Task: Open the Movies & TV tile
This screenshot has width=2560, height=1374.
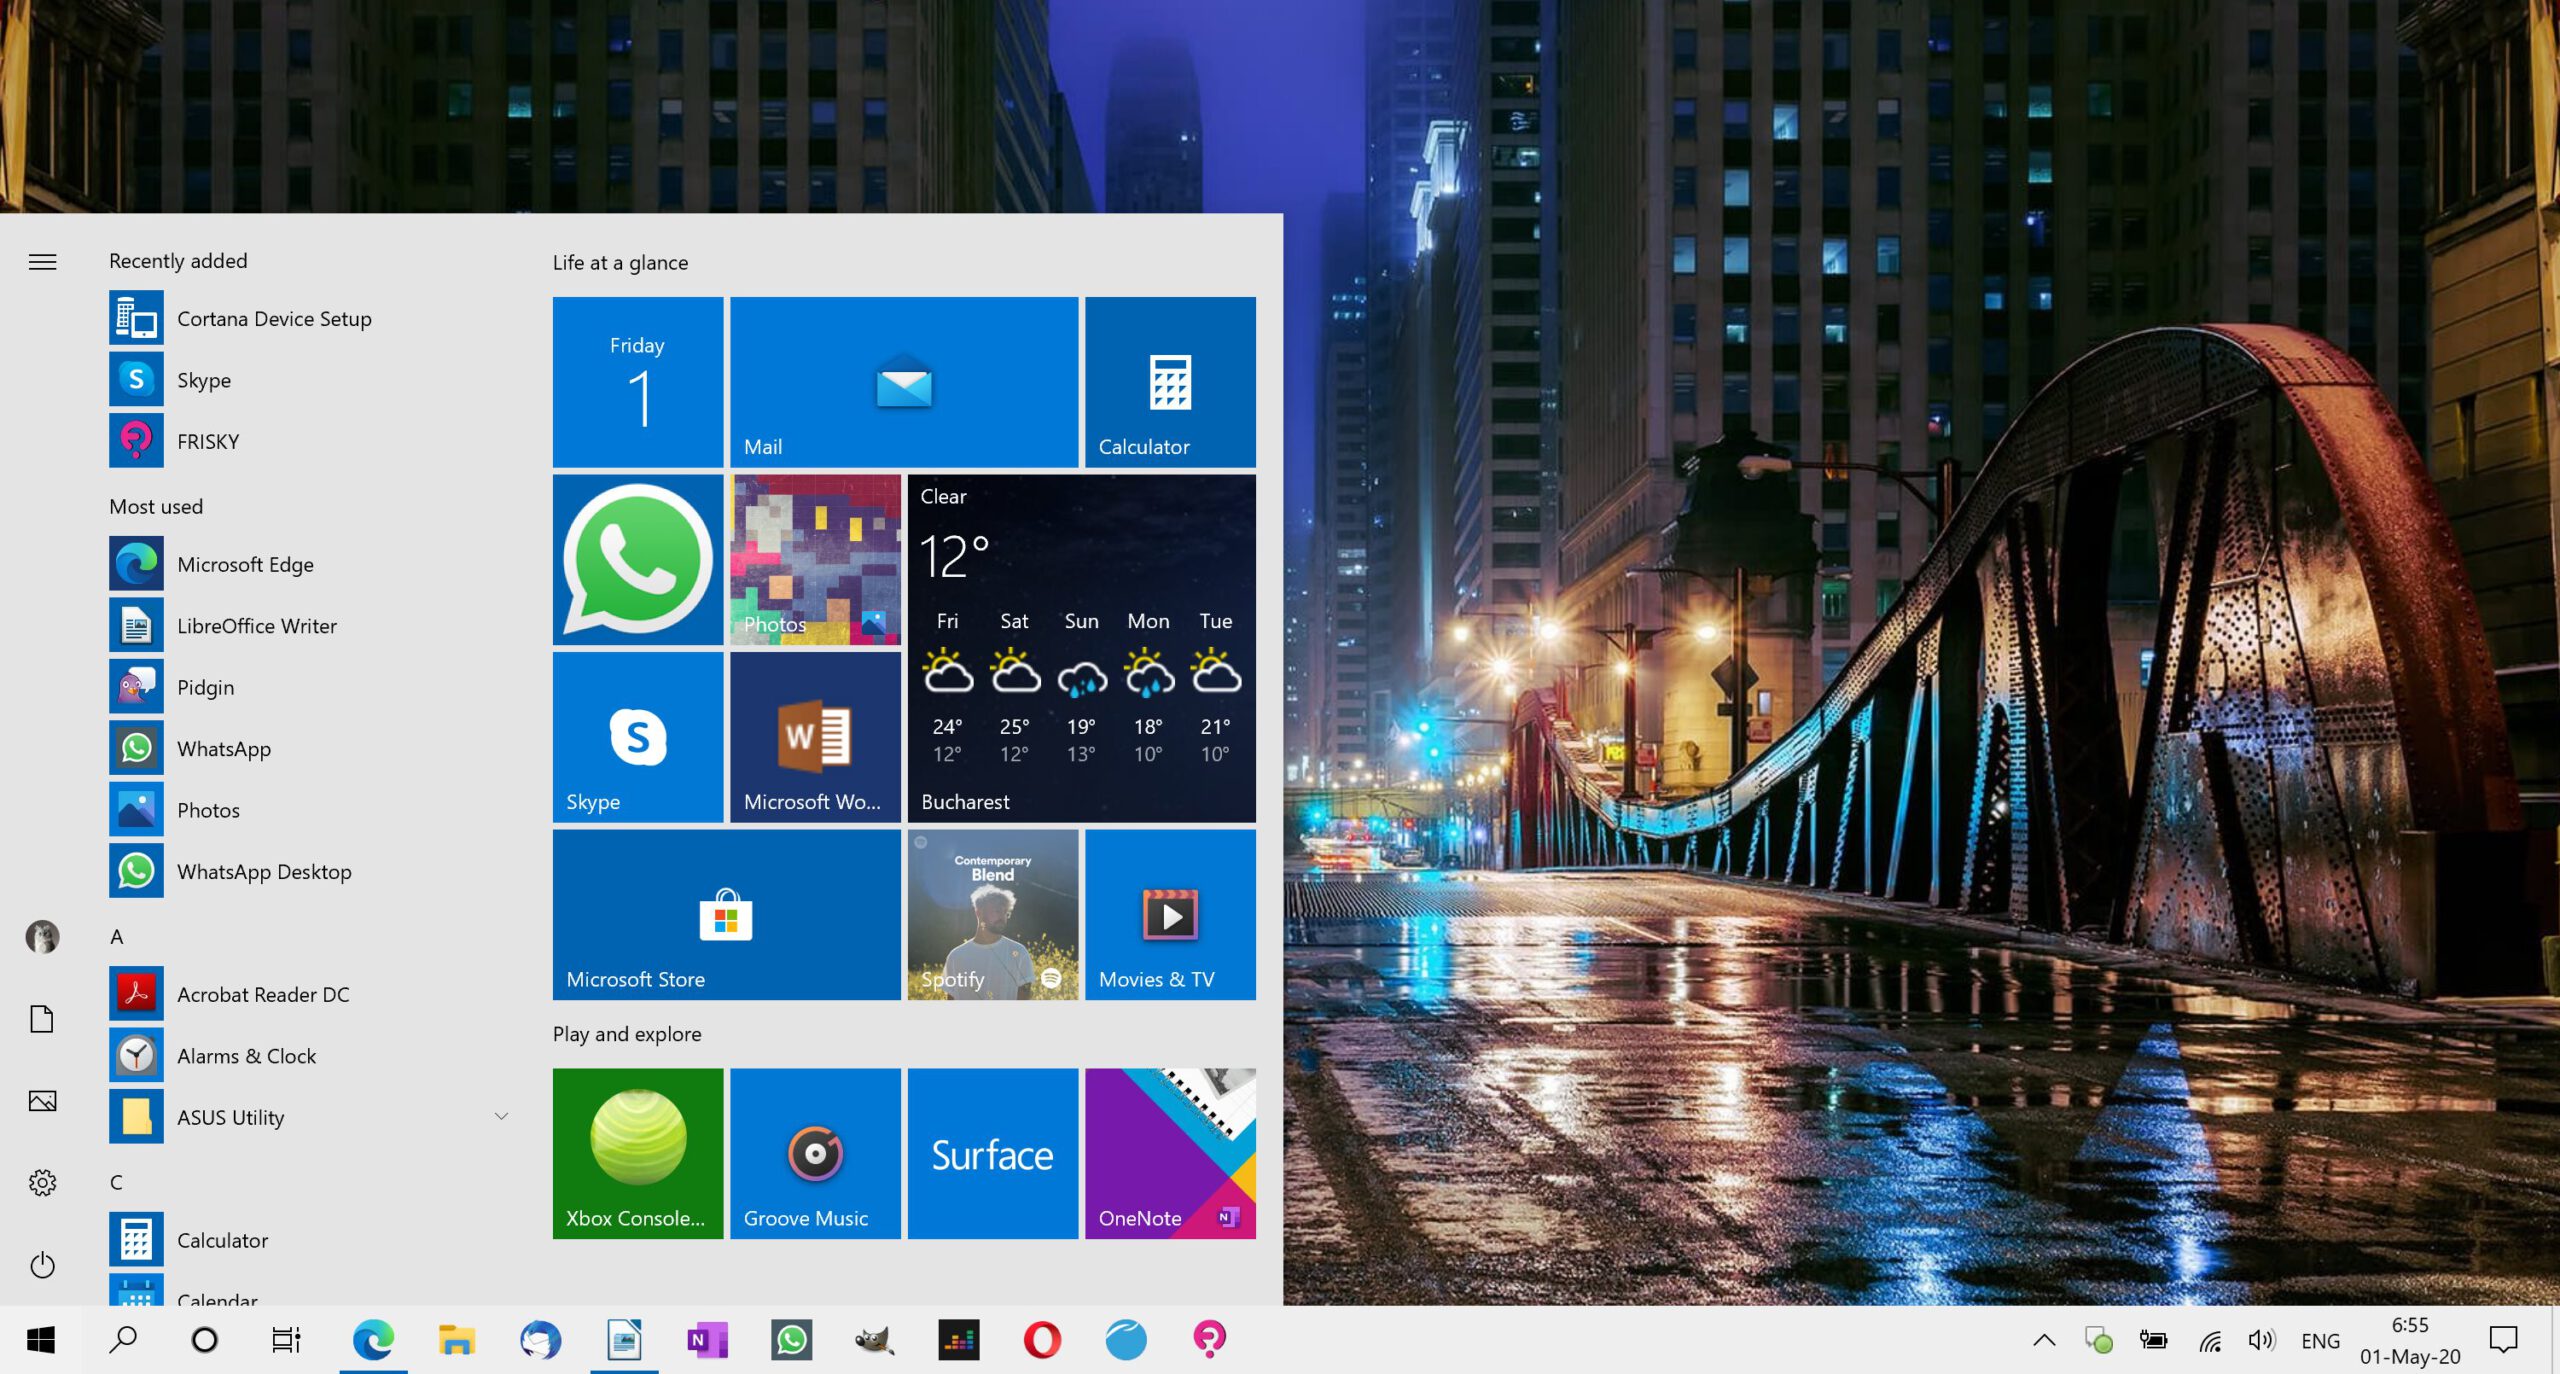Action: click(1170, 915)
